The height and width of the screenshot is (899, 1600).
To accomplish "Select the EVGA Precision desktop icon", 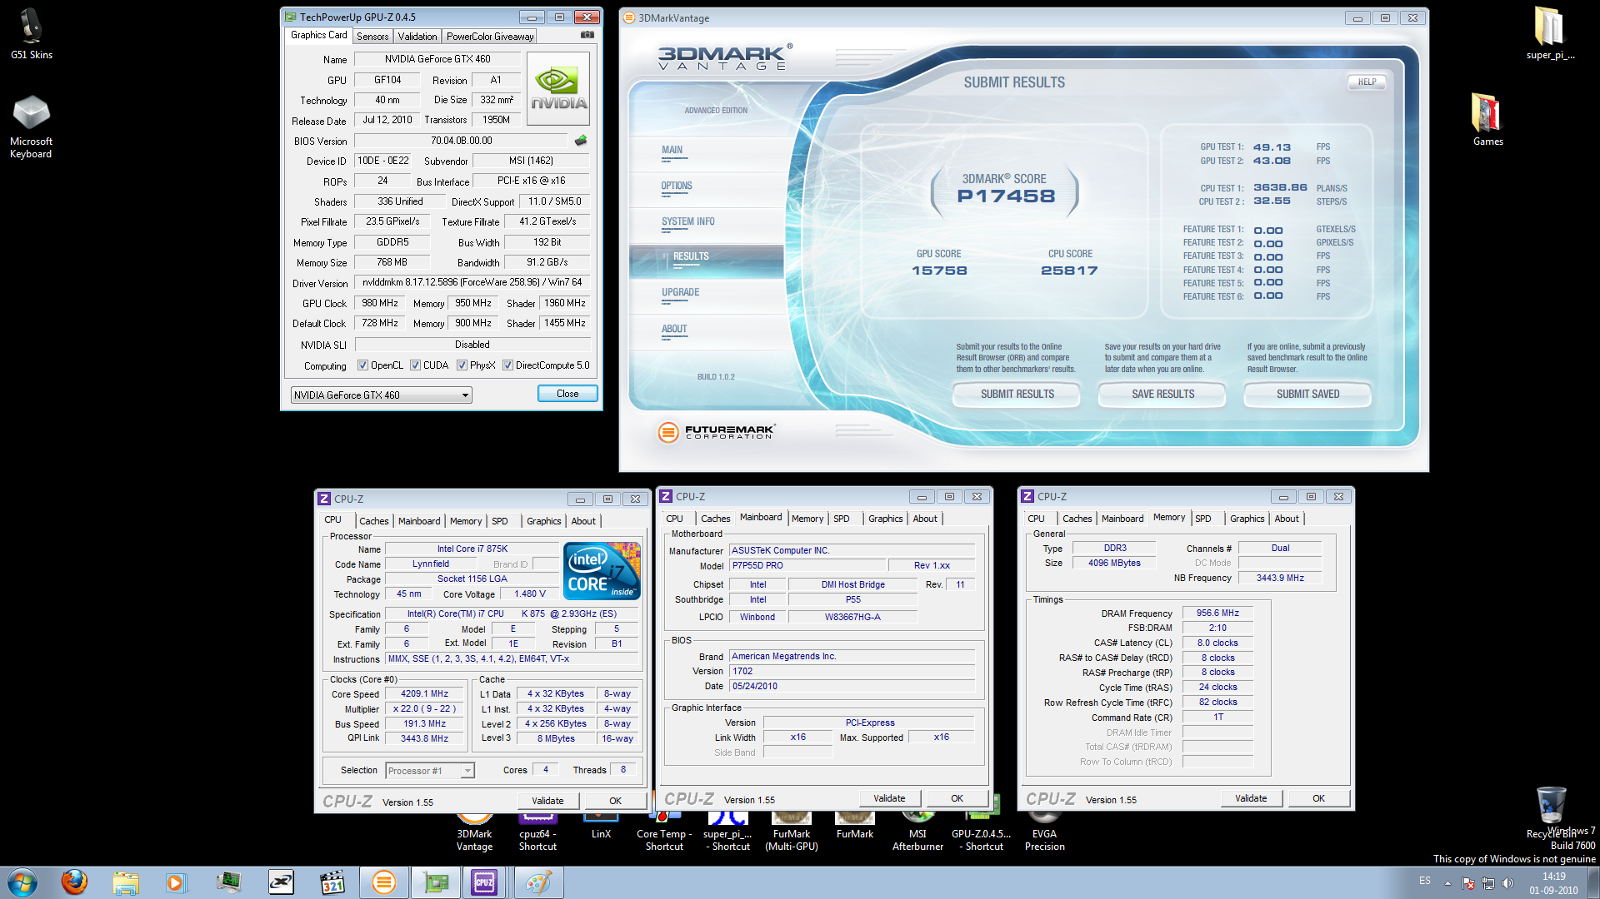I will tap(1045, 832).
